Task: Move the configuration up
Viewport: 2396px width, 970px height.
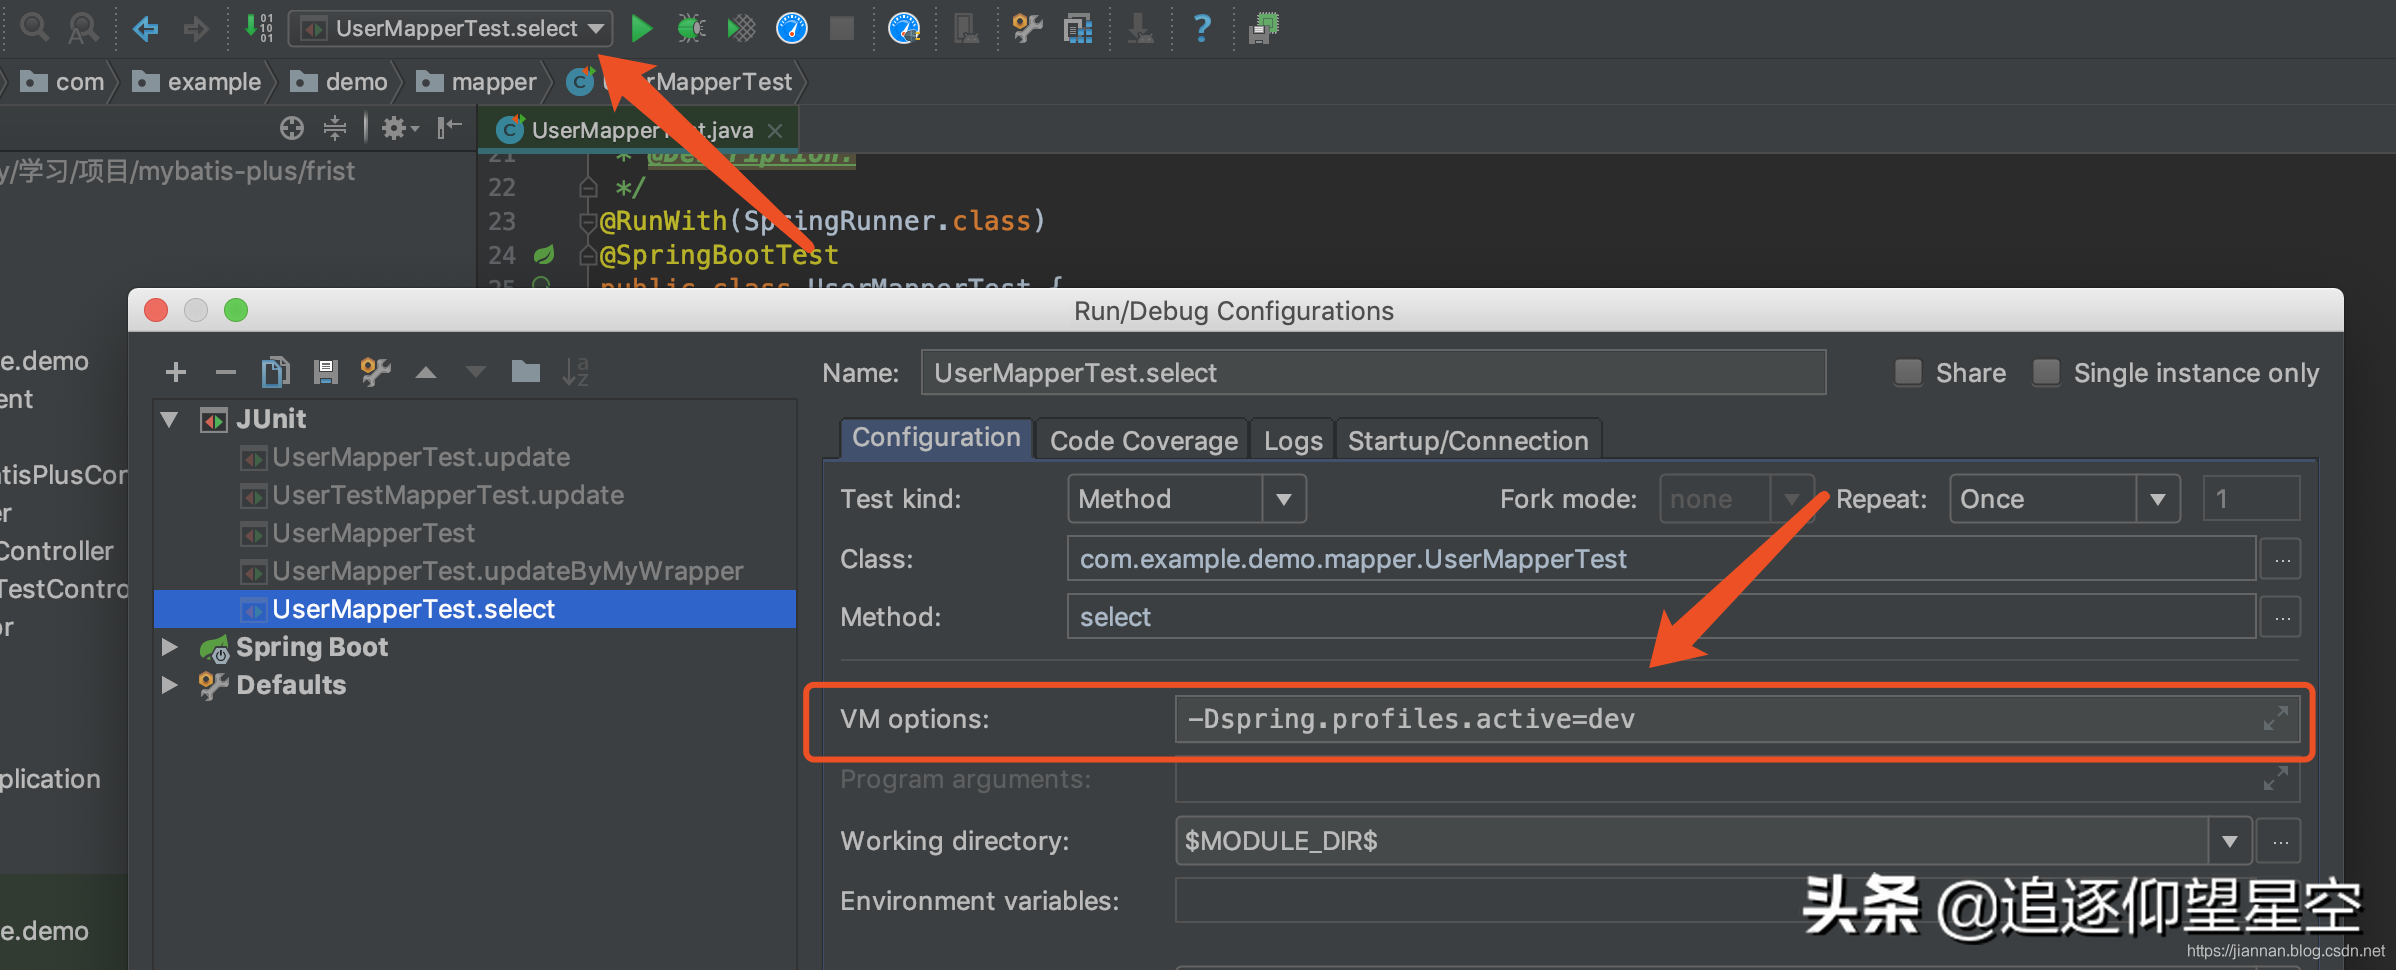Action: tap(426, 373)
